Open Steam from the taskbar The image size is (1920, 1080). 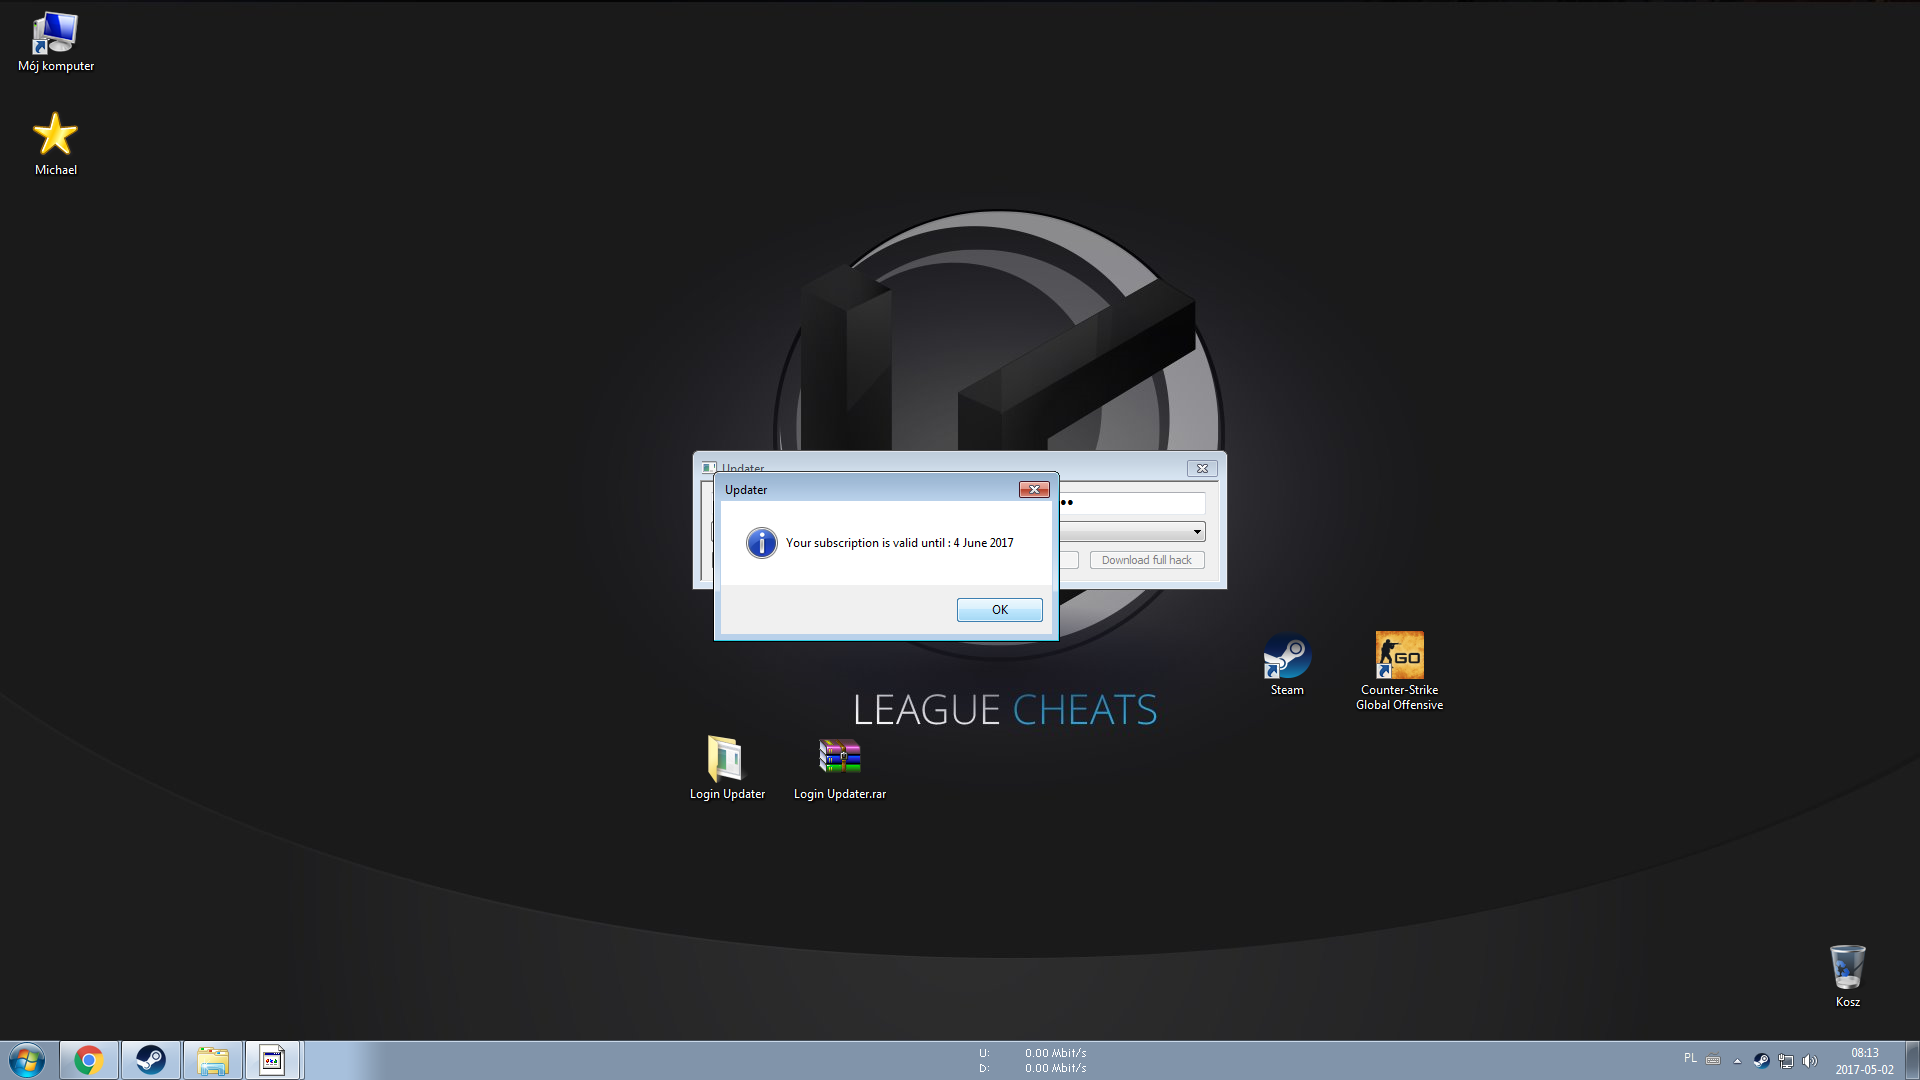coord(151,1060)
